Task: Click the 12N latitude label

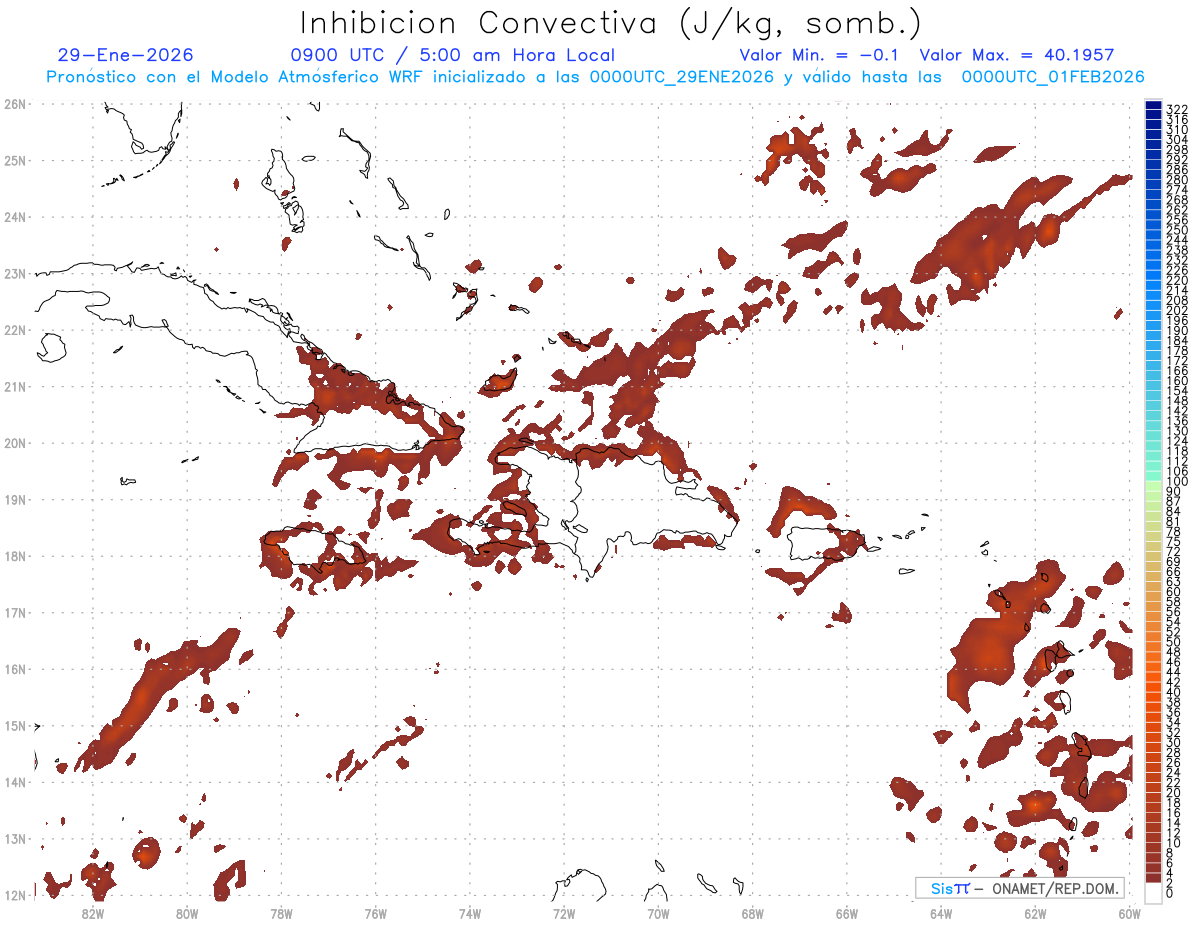Action: pos(15,894)
